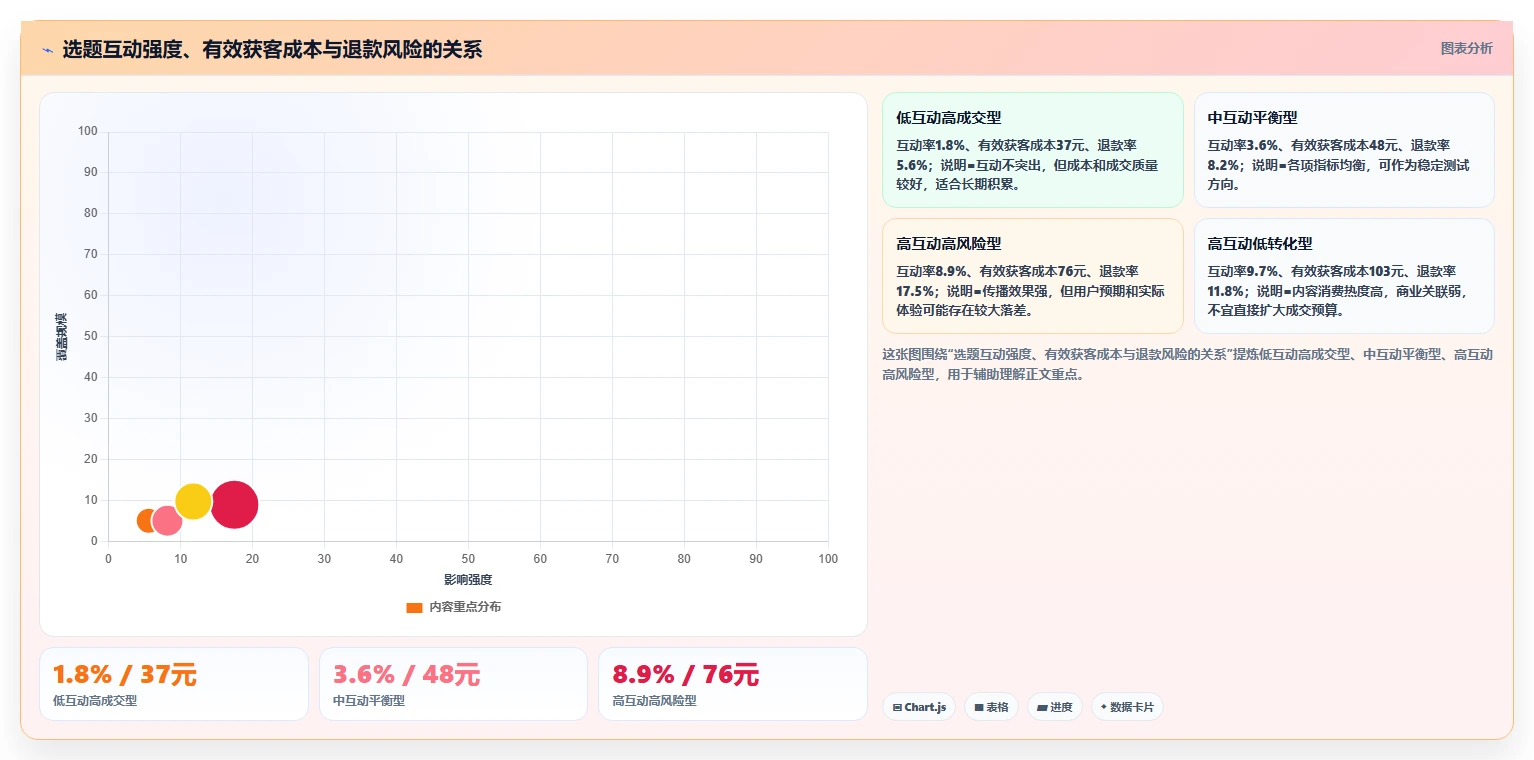Click the 内容重点分布 legend text
Screen dimensions: 1534x760
point(465,608)
